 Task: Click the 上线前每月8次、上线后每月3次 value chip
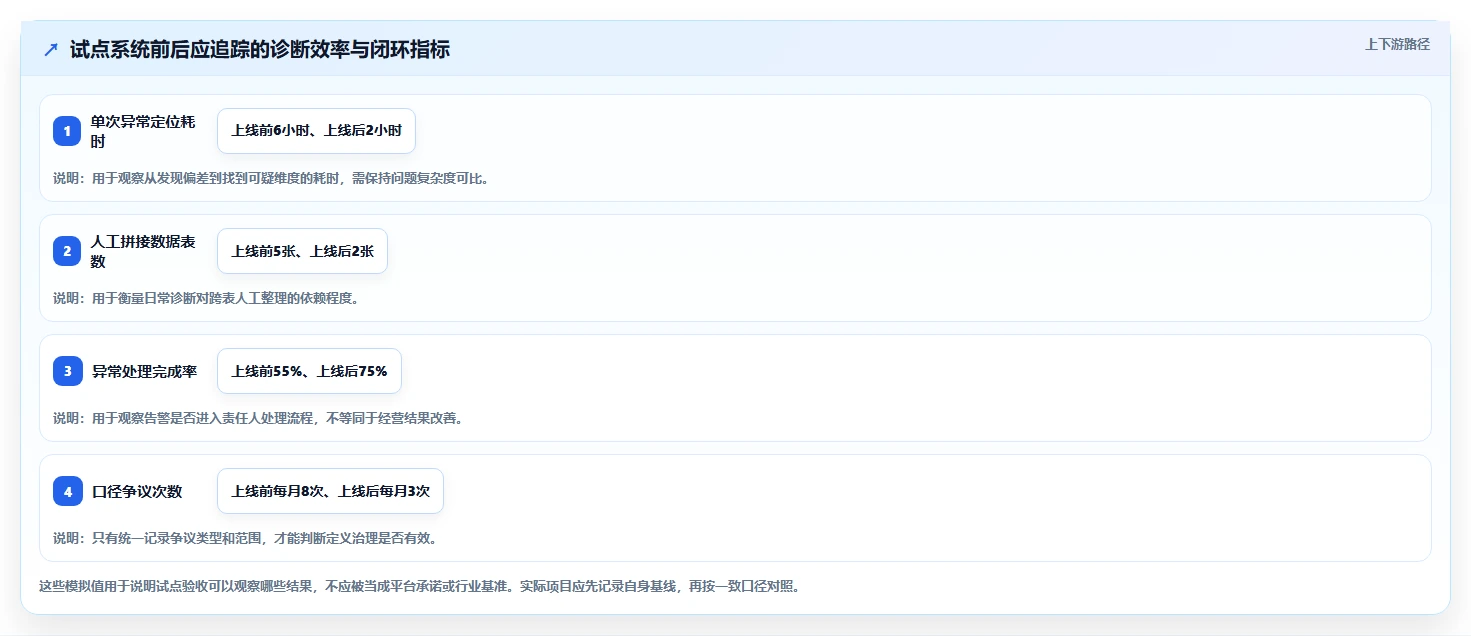[x=330, y=491]
